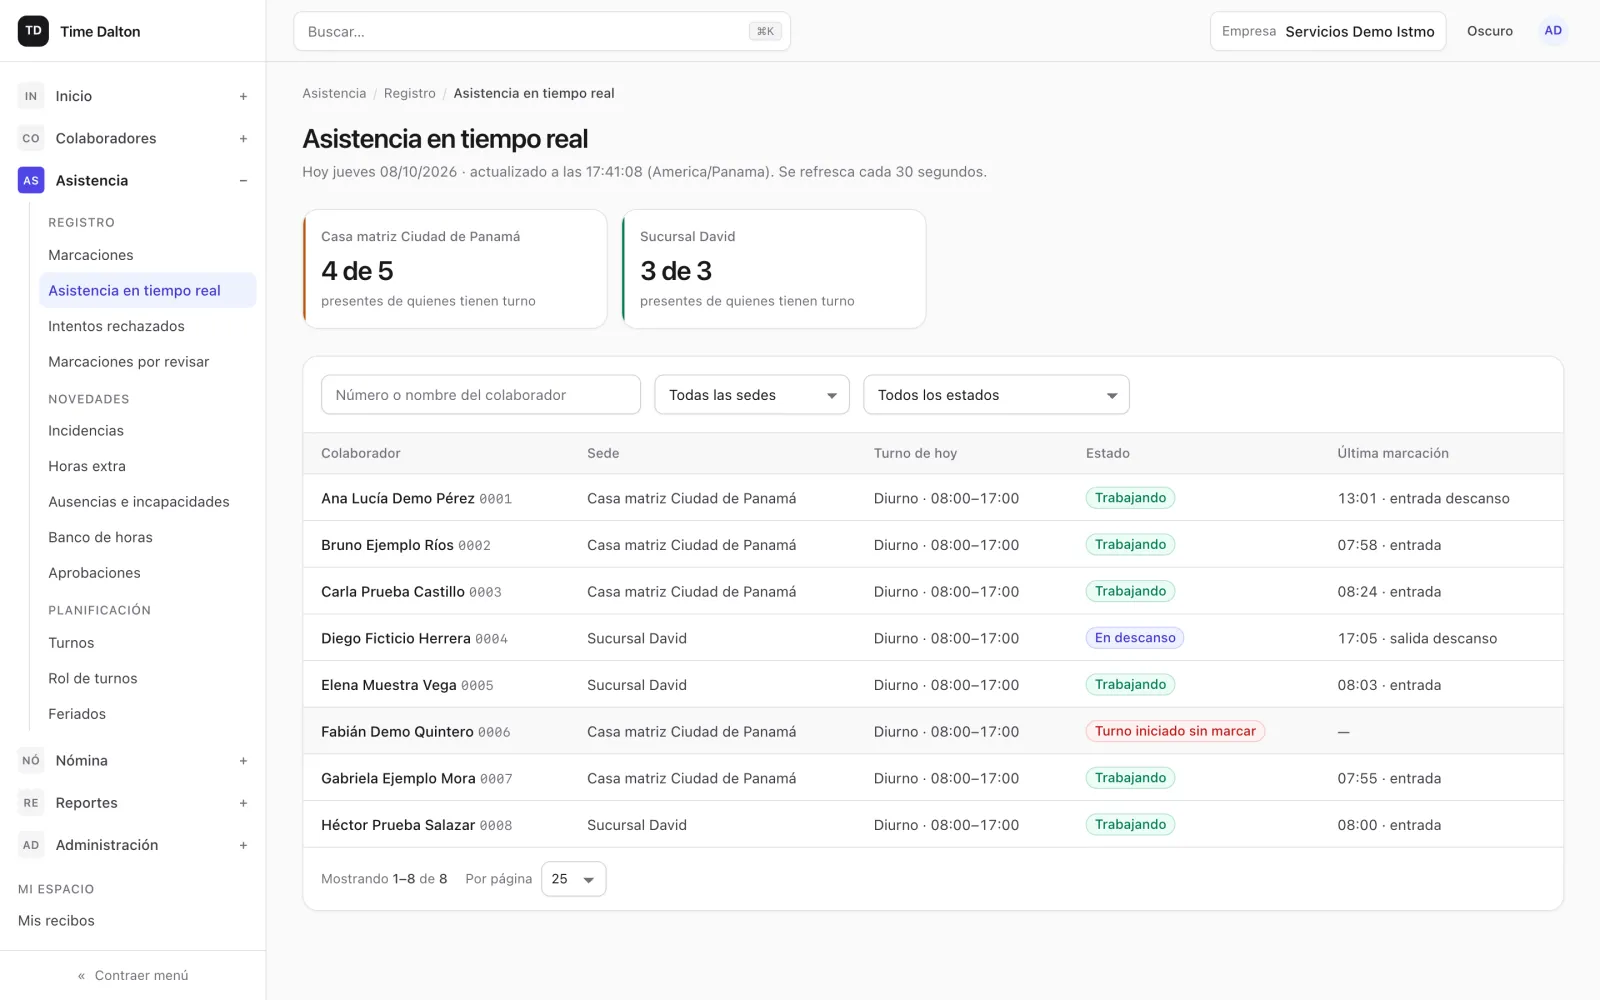Expand the Nómina section plus sign
The width and height of the screenshot is (1600, 1000).
tap(243, 760)
